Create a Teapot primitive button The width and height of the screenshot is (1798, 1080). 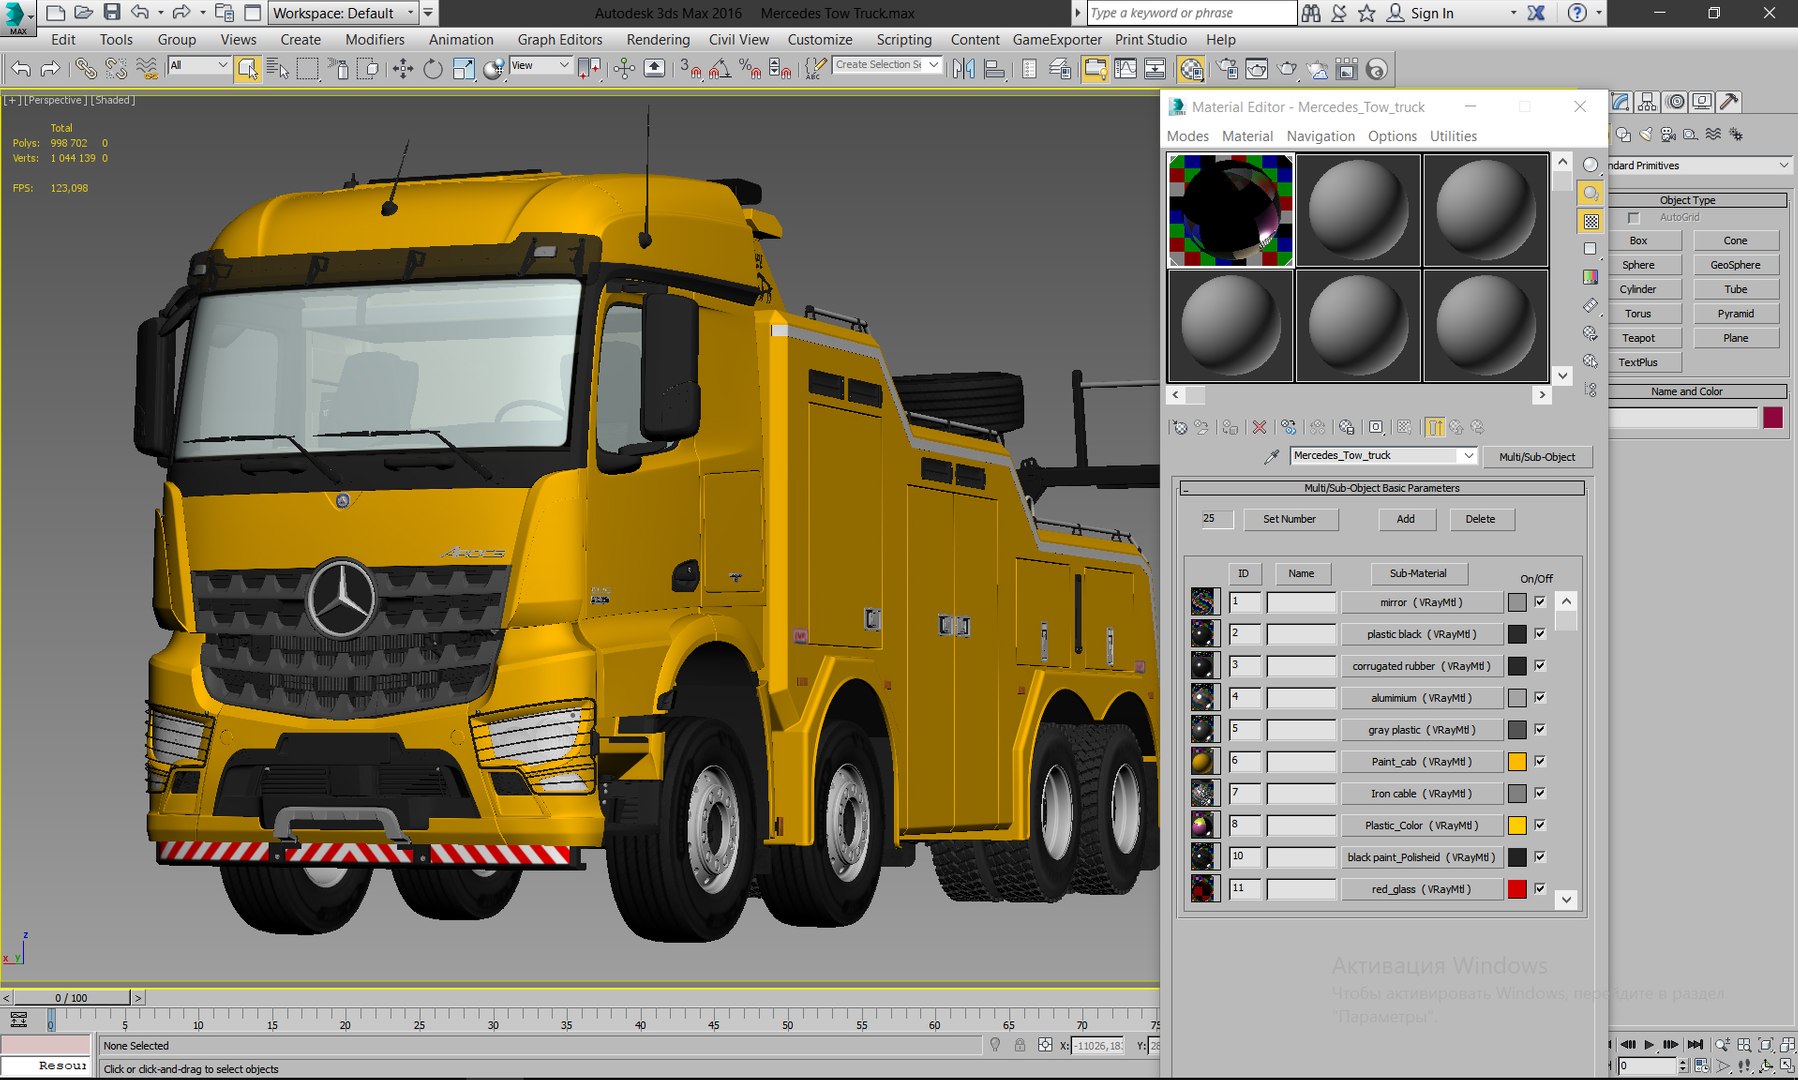point(1638,338)
